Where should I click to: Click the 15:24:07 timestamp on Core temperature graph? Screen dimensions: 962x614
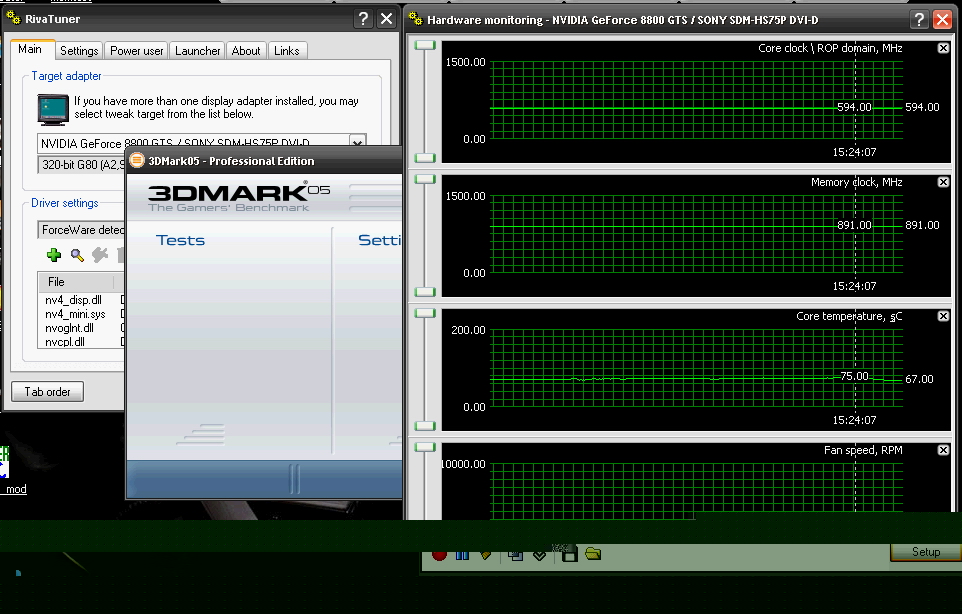[854, 420]
